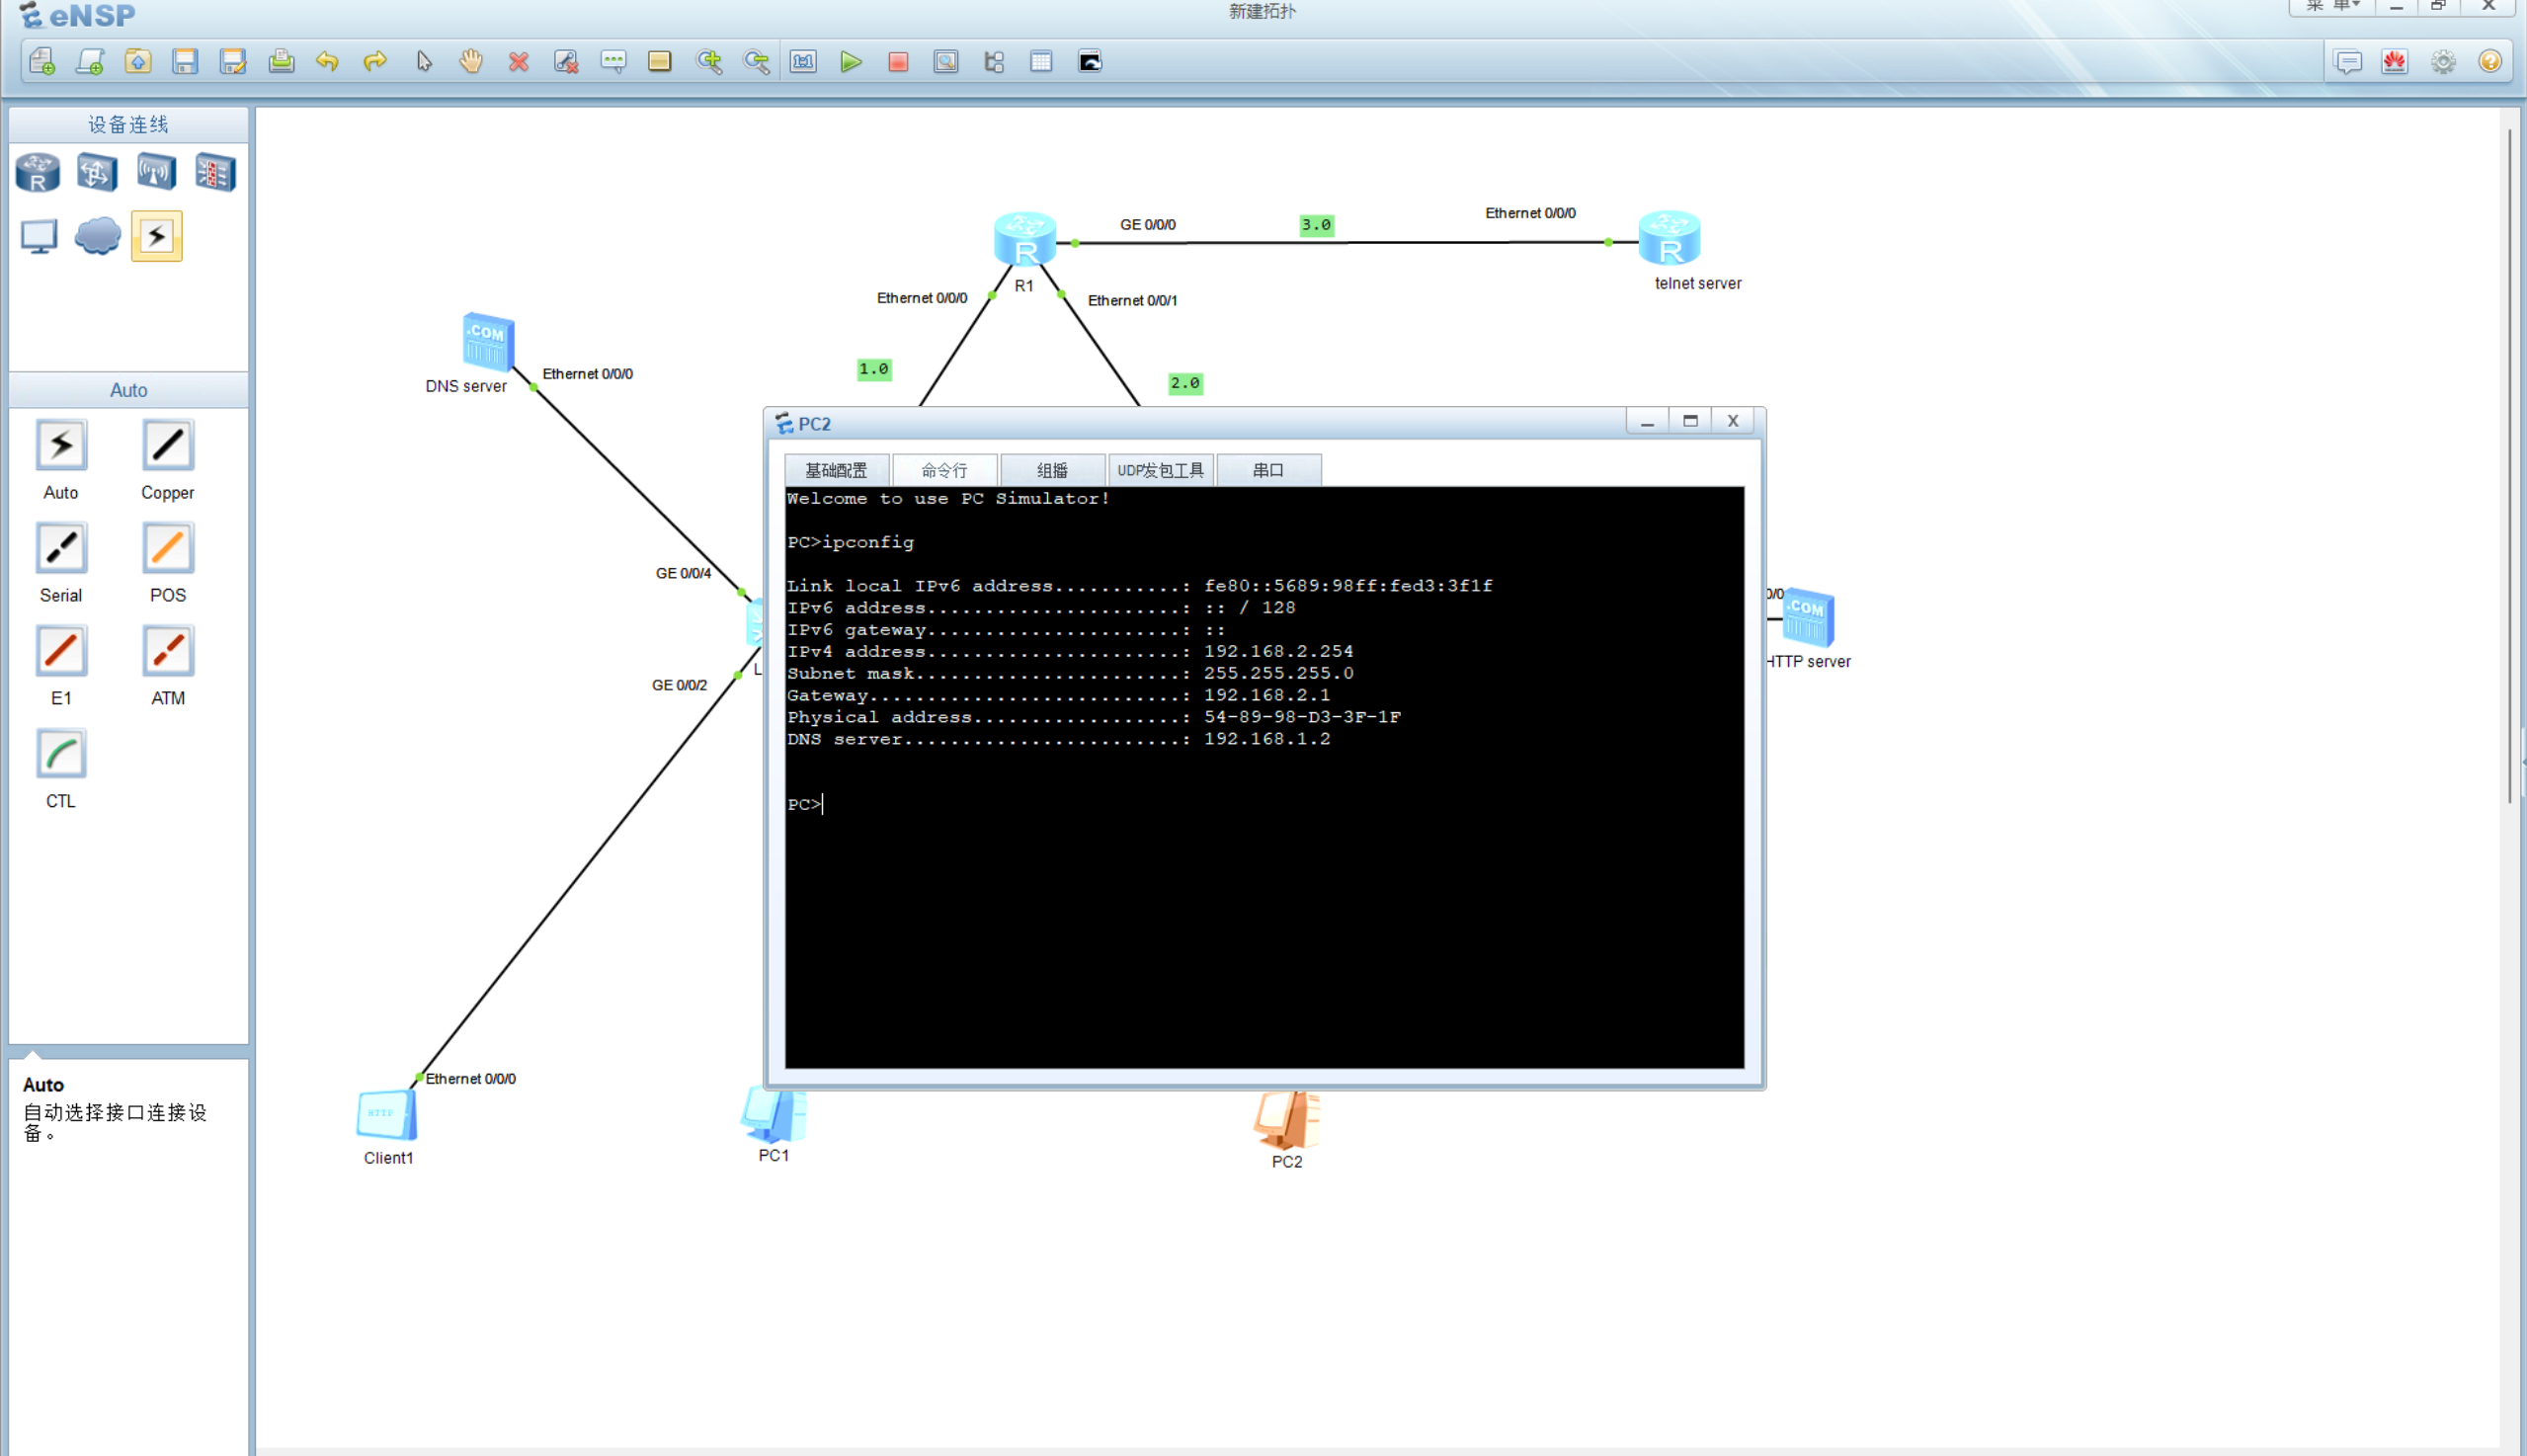This screenshot has height=1456, width=2527.
Task: Choose the Copper cable type
Action: 167,446
